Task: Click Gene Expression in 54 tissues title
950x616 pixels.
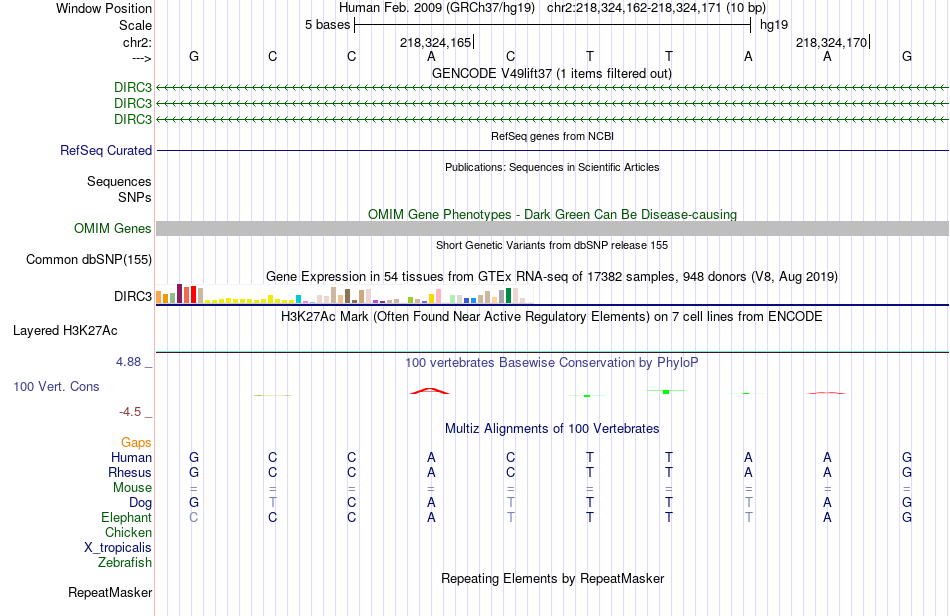Action: pyautogui.click(x=552, y=277)
